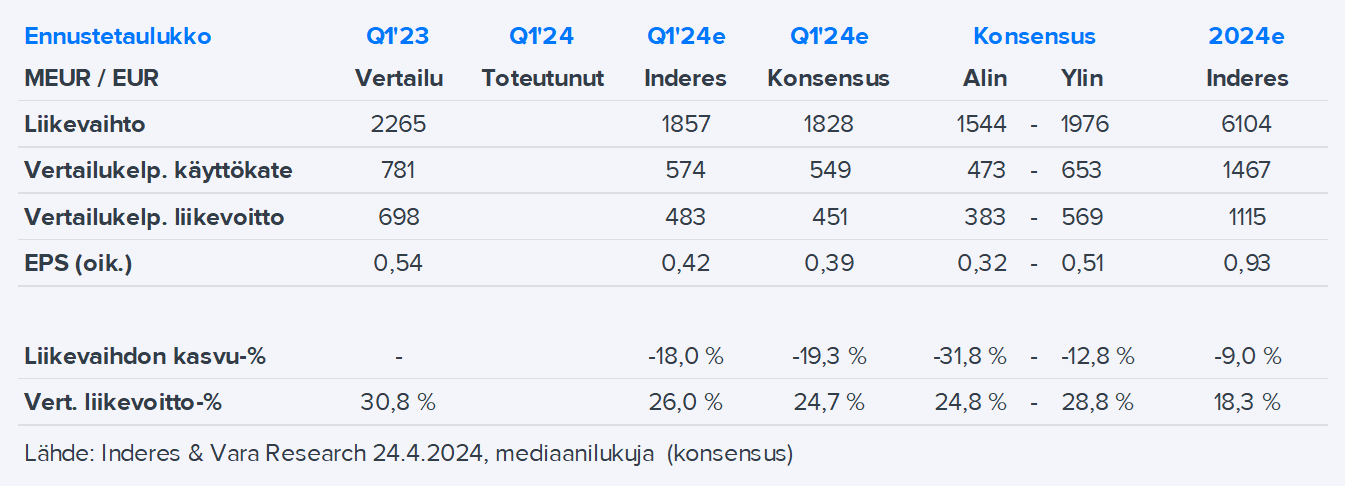Viewport: 1345px width, 486px height.
Task: Click the Ennustetaulukko table title
Action: 118,37
